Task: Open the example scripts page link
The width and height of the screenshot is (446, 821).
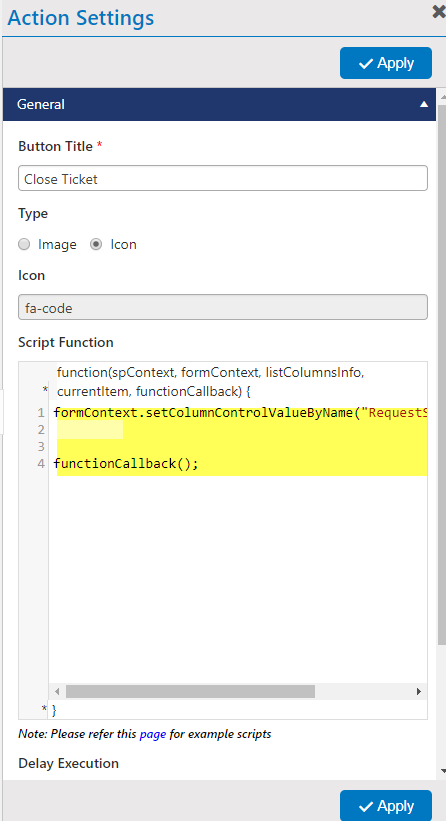Action: click(x=153, y=734)
